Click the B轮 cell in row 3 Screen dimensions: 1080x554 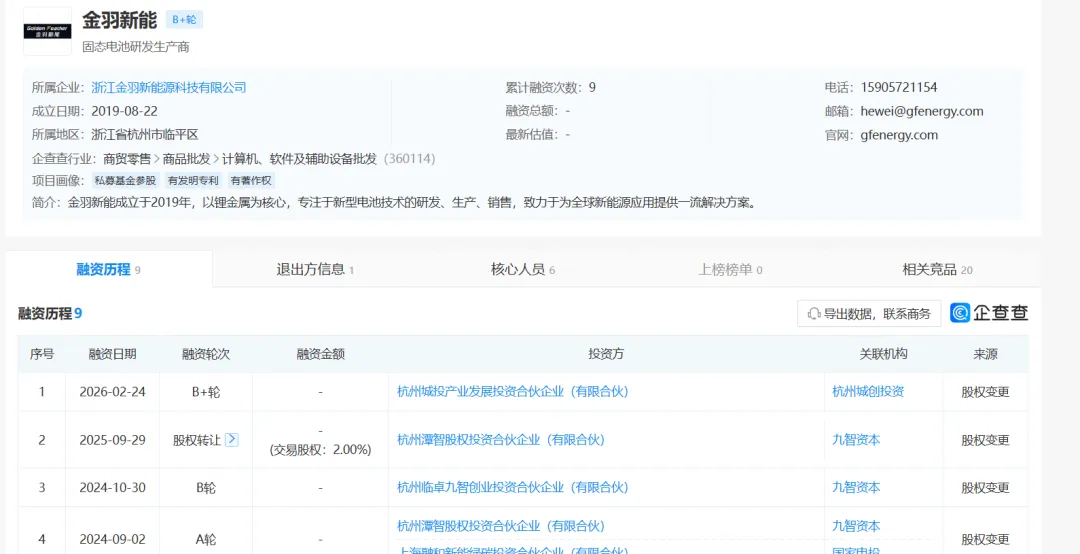(206, 487)
